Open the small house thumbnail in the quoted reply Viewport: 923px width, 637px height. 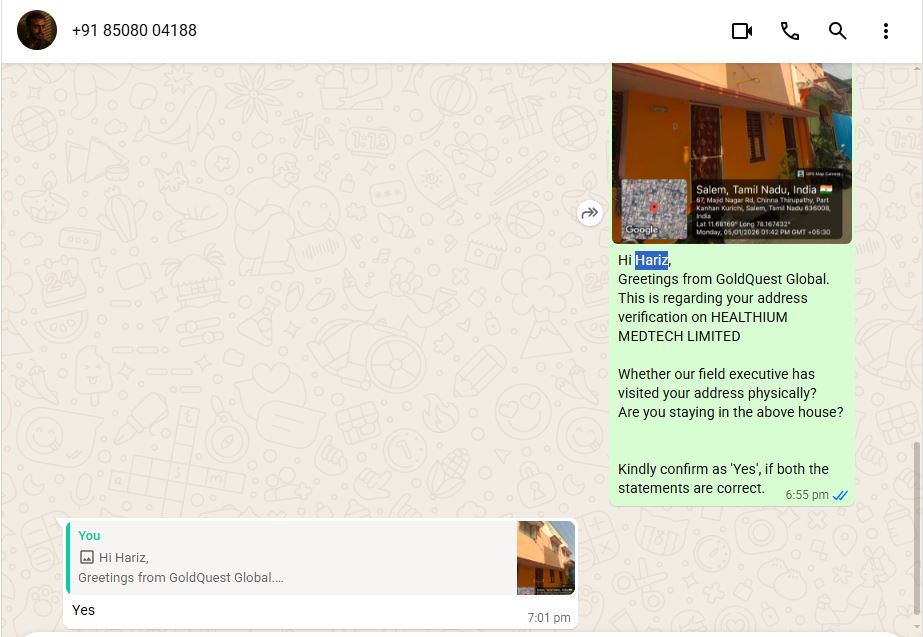pyautogui.click(x=546, y=558)
